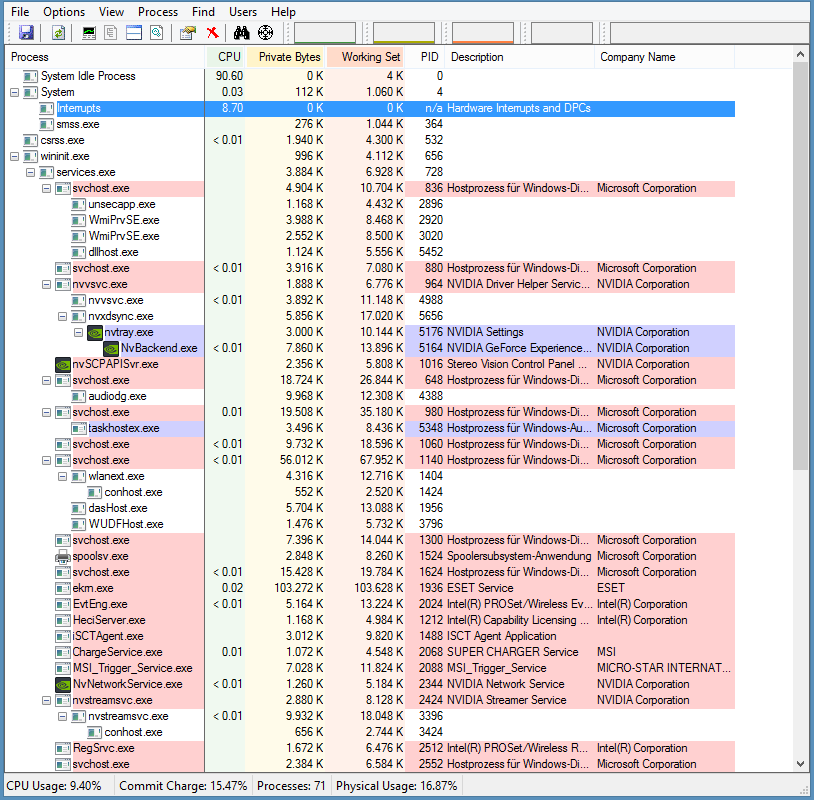Select the MSI_Trigger_Service.exe row
The width and height of the screenshot is (814, 800).
pos(370,668)
